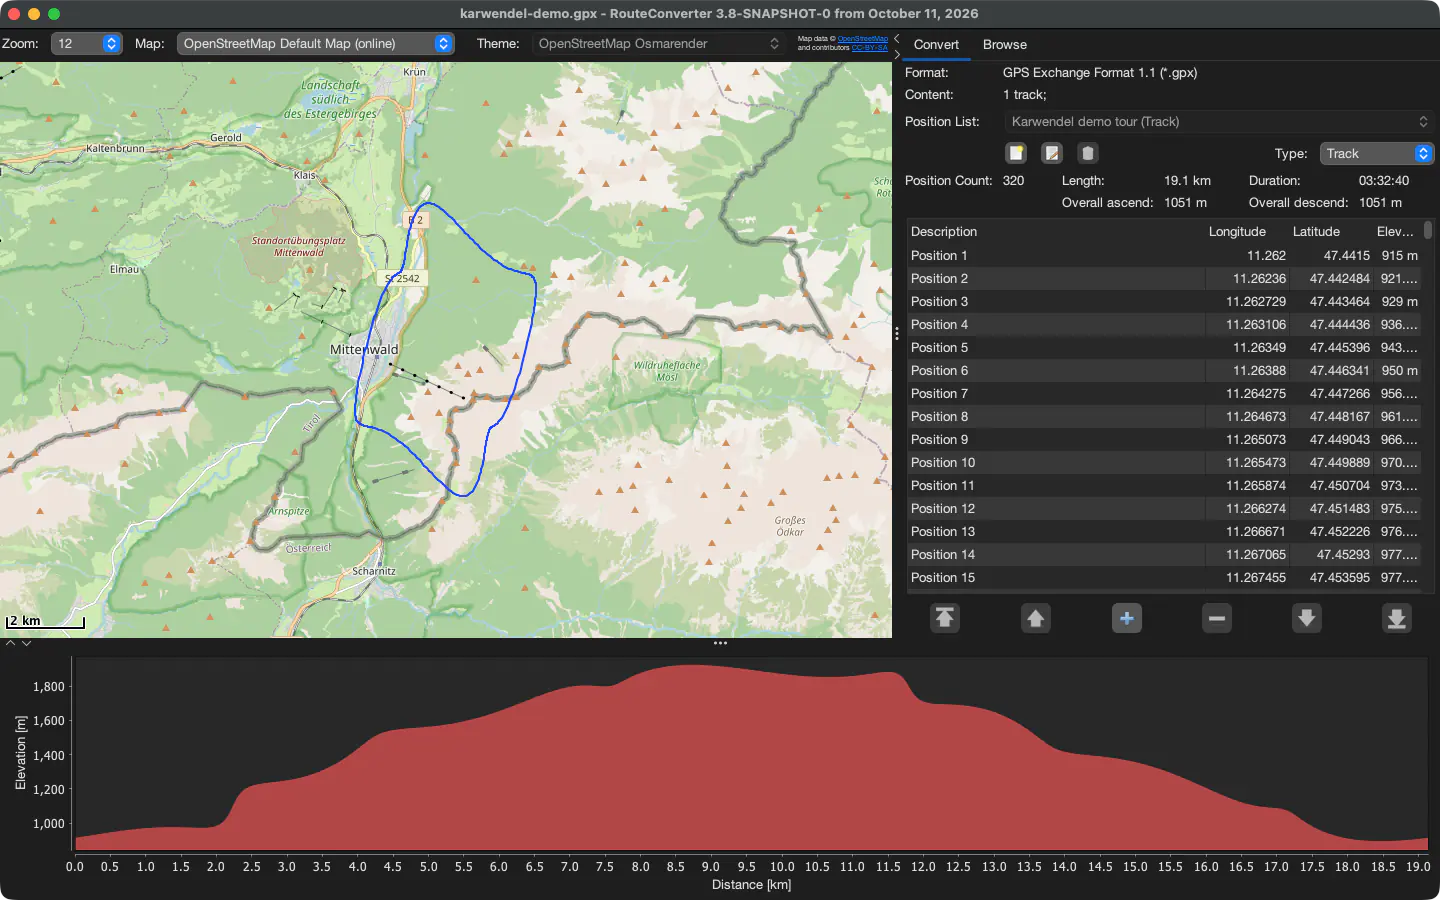
Task: Click the Scharnitz label on the map
Action: pyautogui.click(x=374, y=571)
